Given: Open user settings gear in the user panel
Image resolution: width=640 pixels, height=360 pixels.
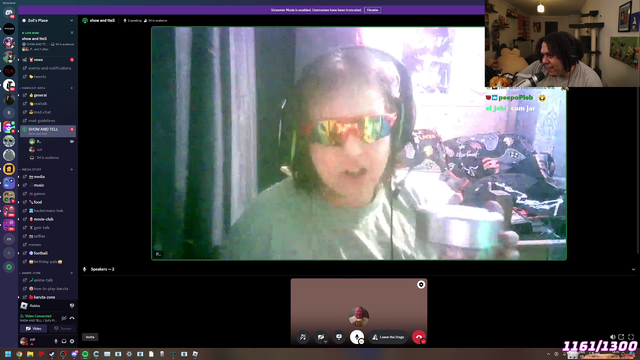Looking at the screenshot, I should click(72, 341).
